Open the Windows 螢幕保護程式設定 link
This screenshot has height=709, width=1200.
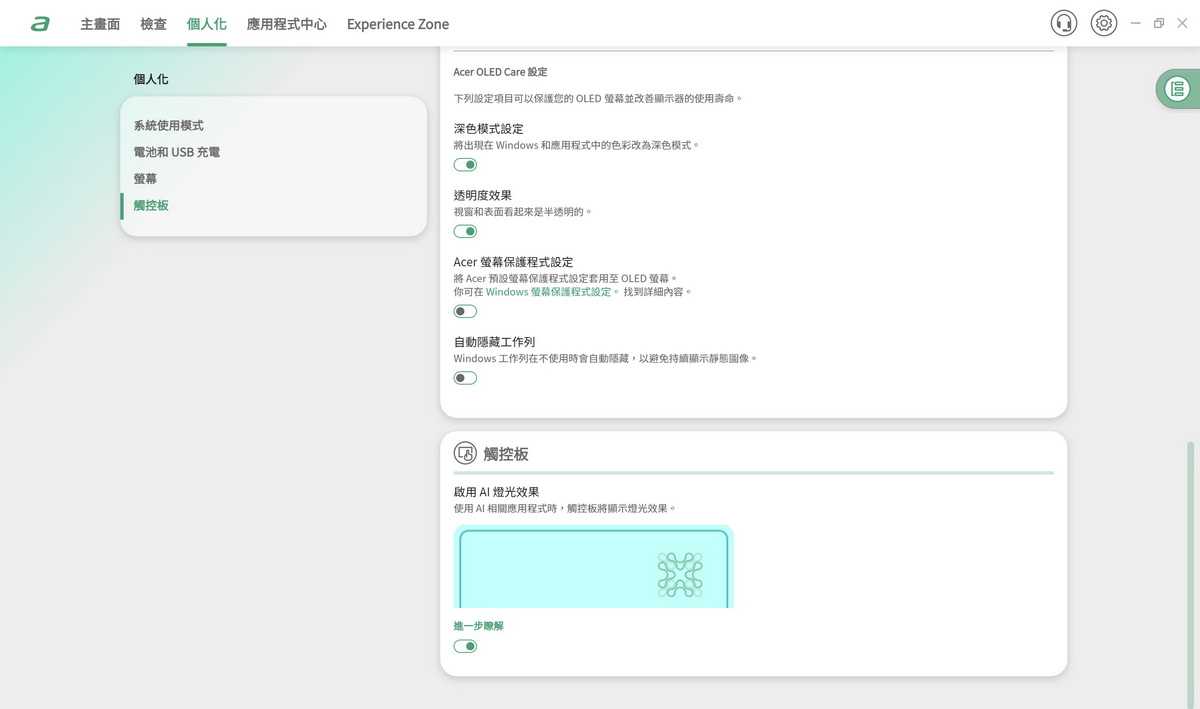coord(548,292)
